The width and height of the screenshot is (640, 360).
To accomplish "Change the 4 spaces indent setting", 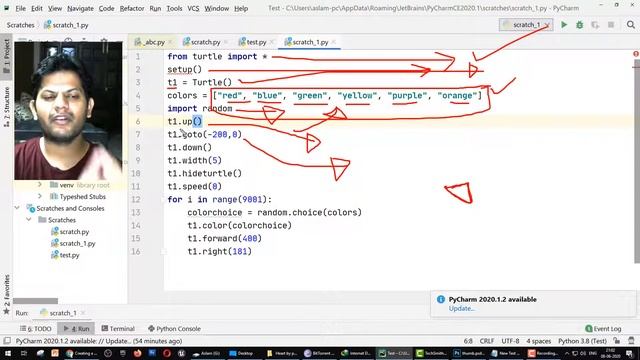I will [538, 341].
